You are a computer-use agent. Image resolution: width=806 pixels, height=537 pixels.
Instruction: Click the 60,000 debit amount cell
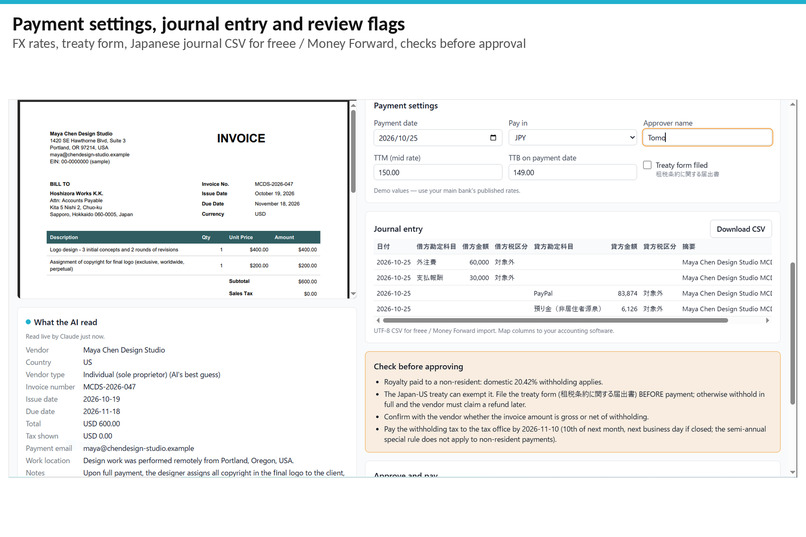coord(479,262)
